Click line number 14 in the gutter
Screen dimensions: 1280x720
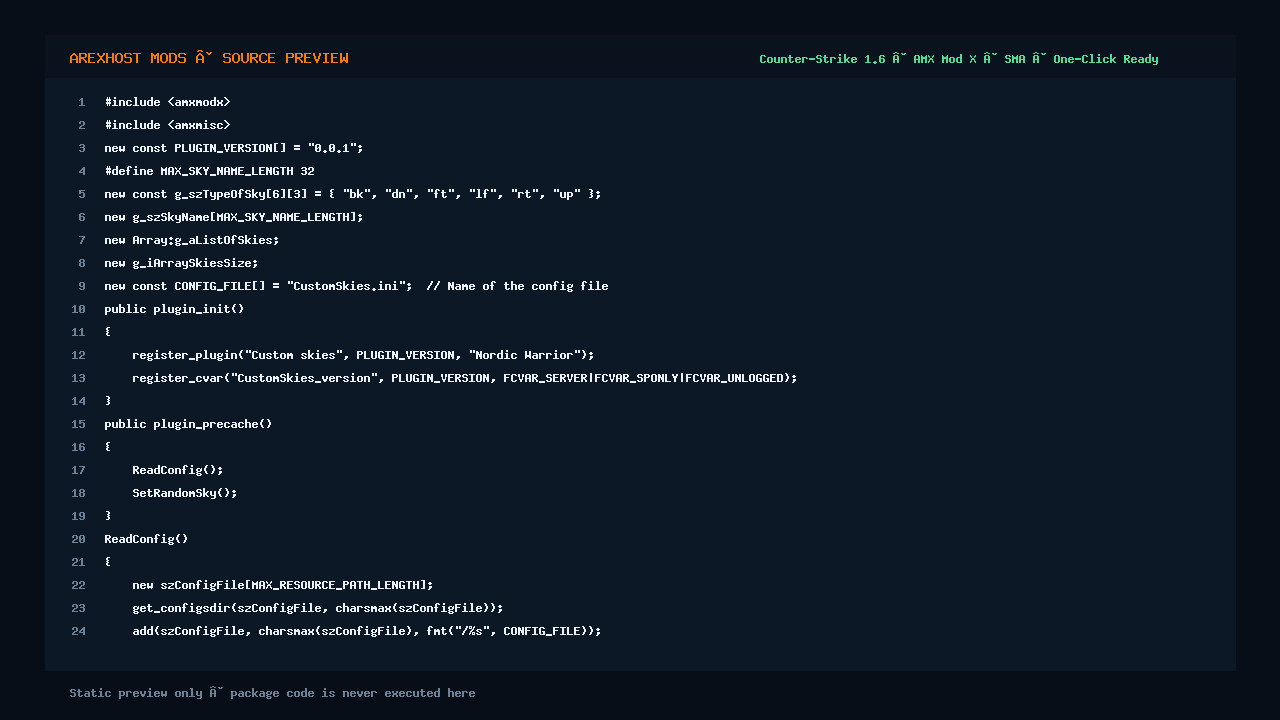[x=78, y=401]
